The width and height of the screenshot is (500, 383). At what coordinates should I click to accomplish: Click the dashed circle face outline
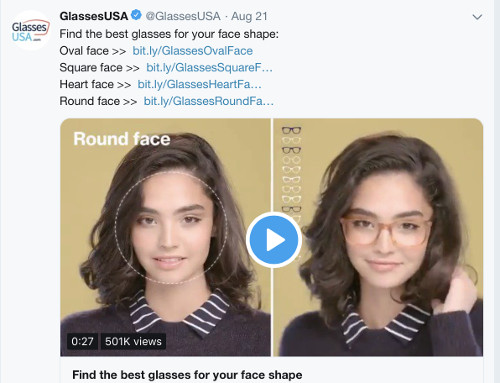(x=171, y=227)
